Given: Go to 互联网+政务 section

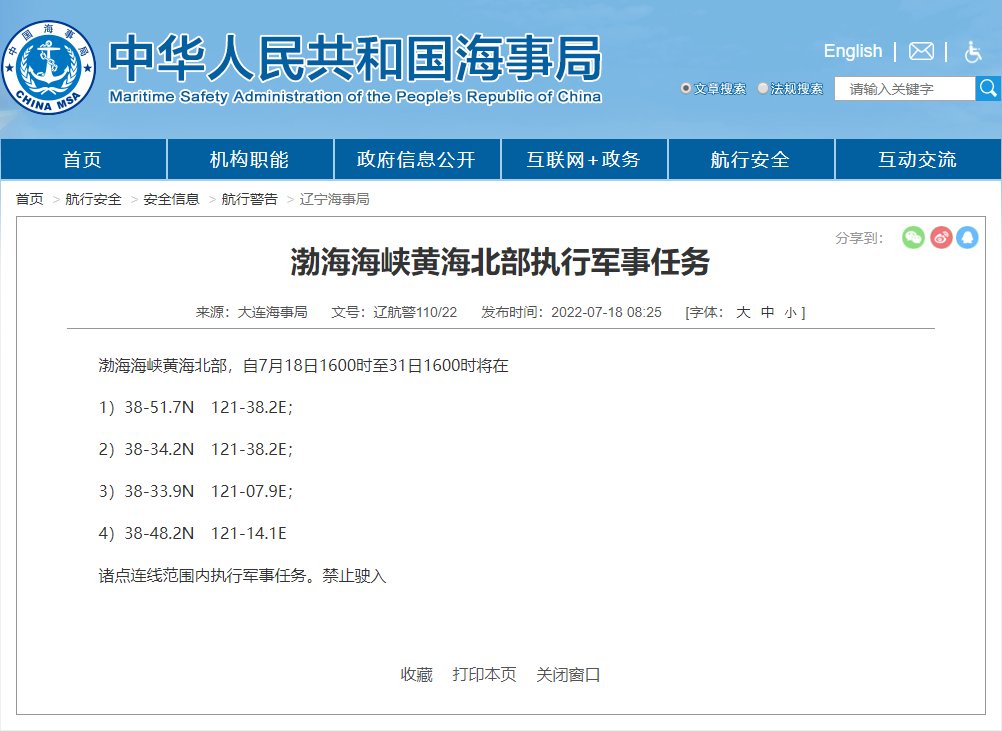Looking at the screenshot, I should coord(583,160).
